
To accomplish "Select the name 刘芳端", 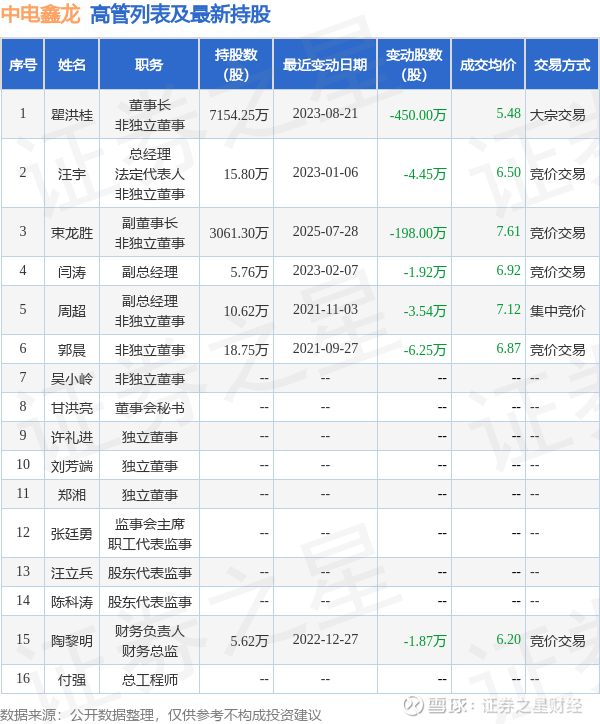I will click(72, 466).
